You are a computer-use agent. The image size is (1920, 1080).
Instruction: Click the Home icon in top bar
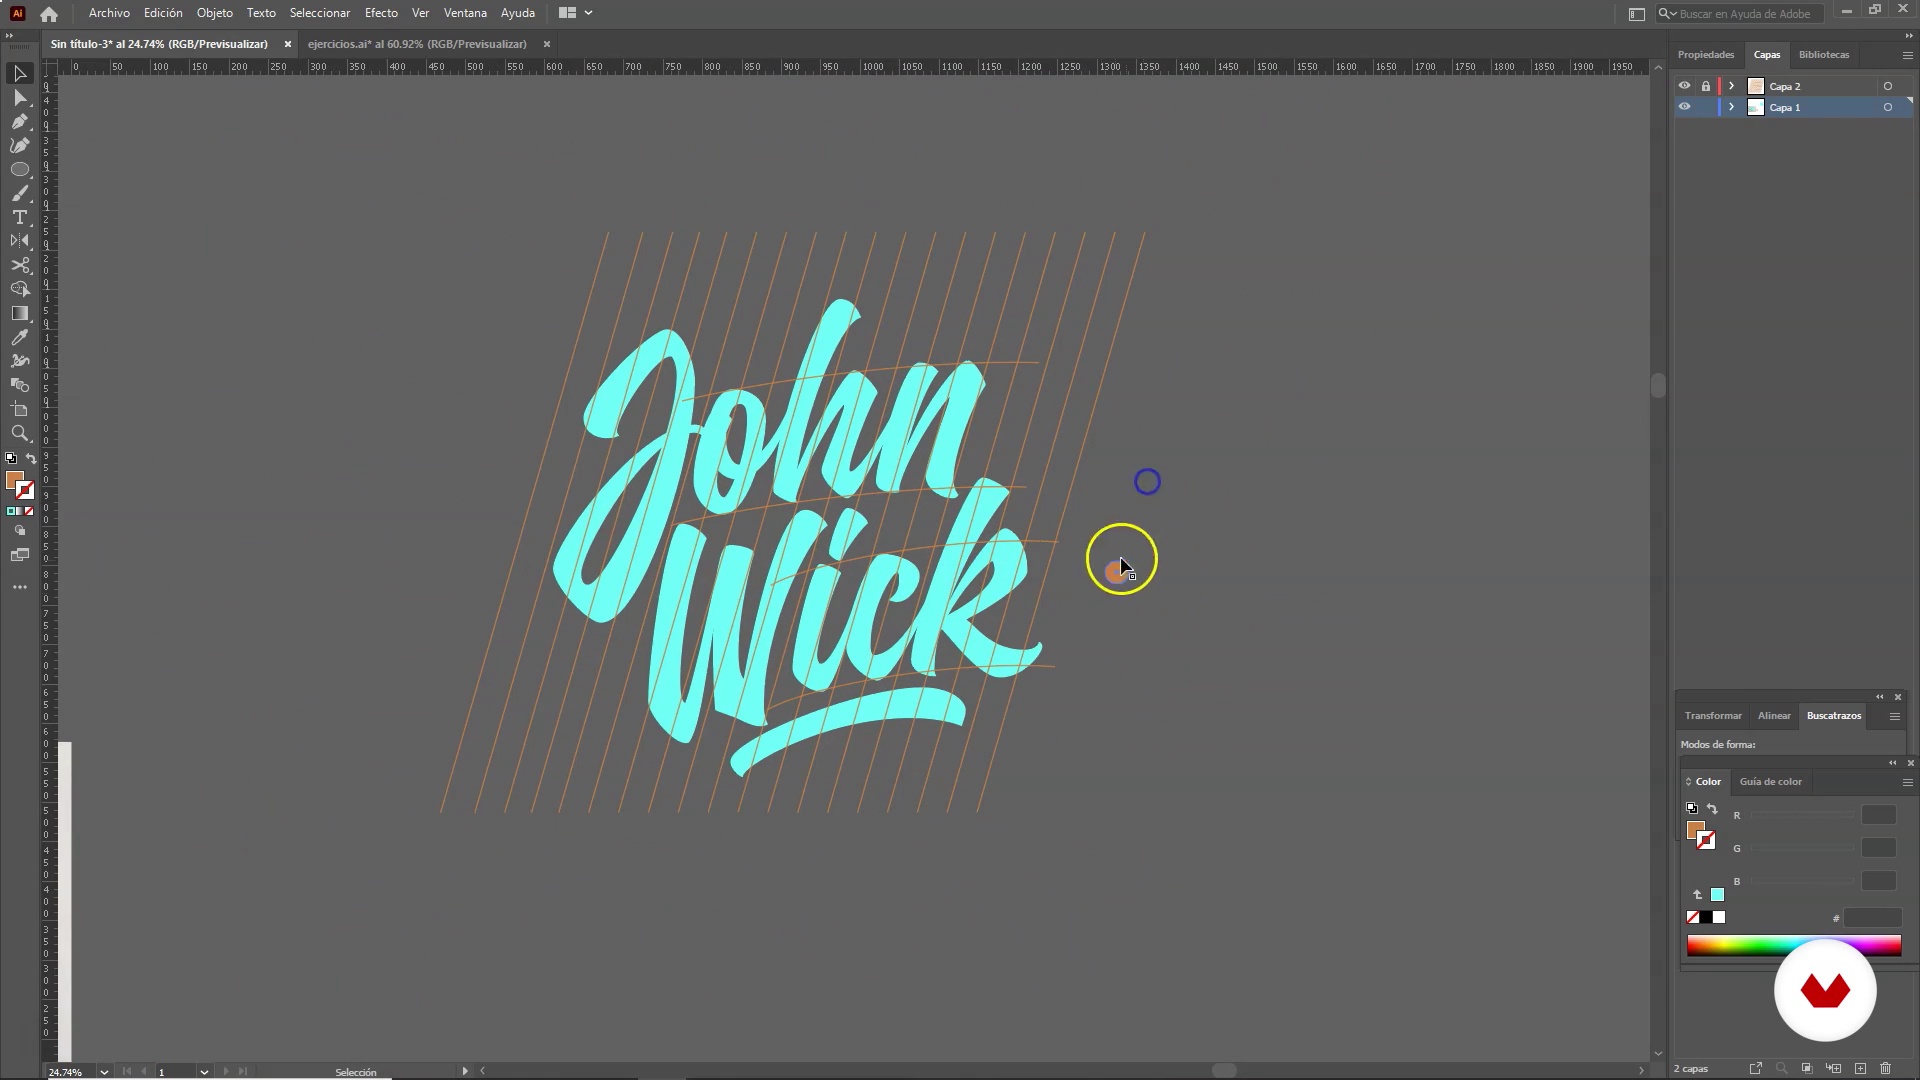coord(49,14)
